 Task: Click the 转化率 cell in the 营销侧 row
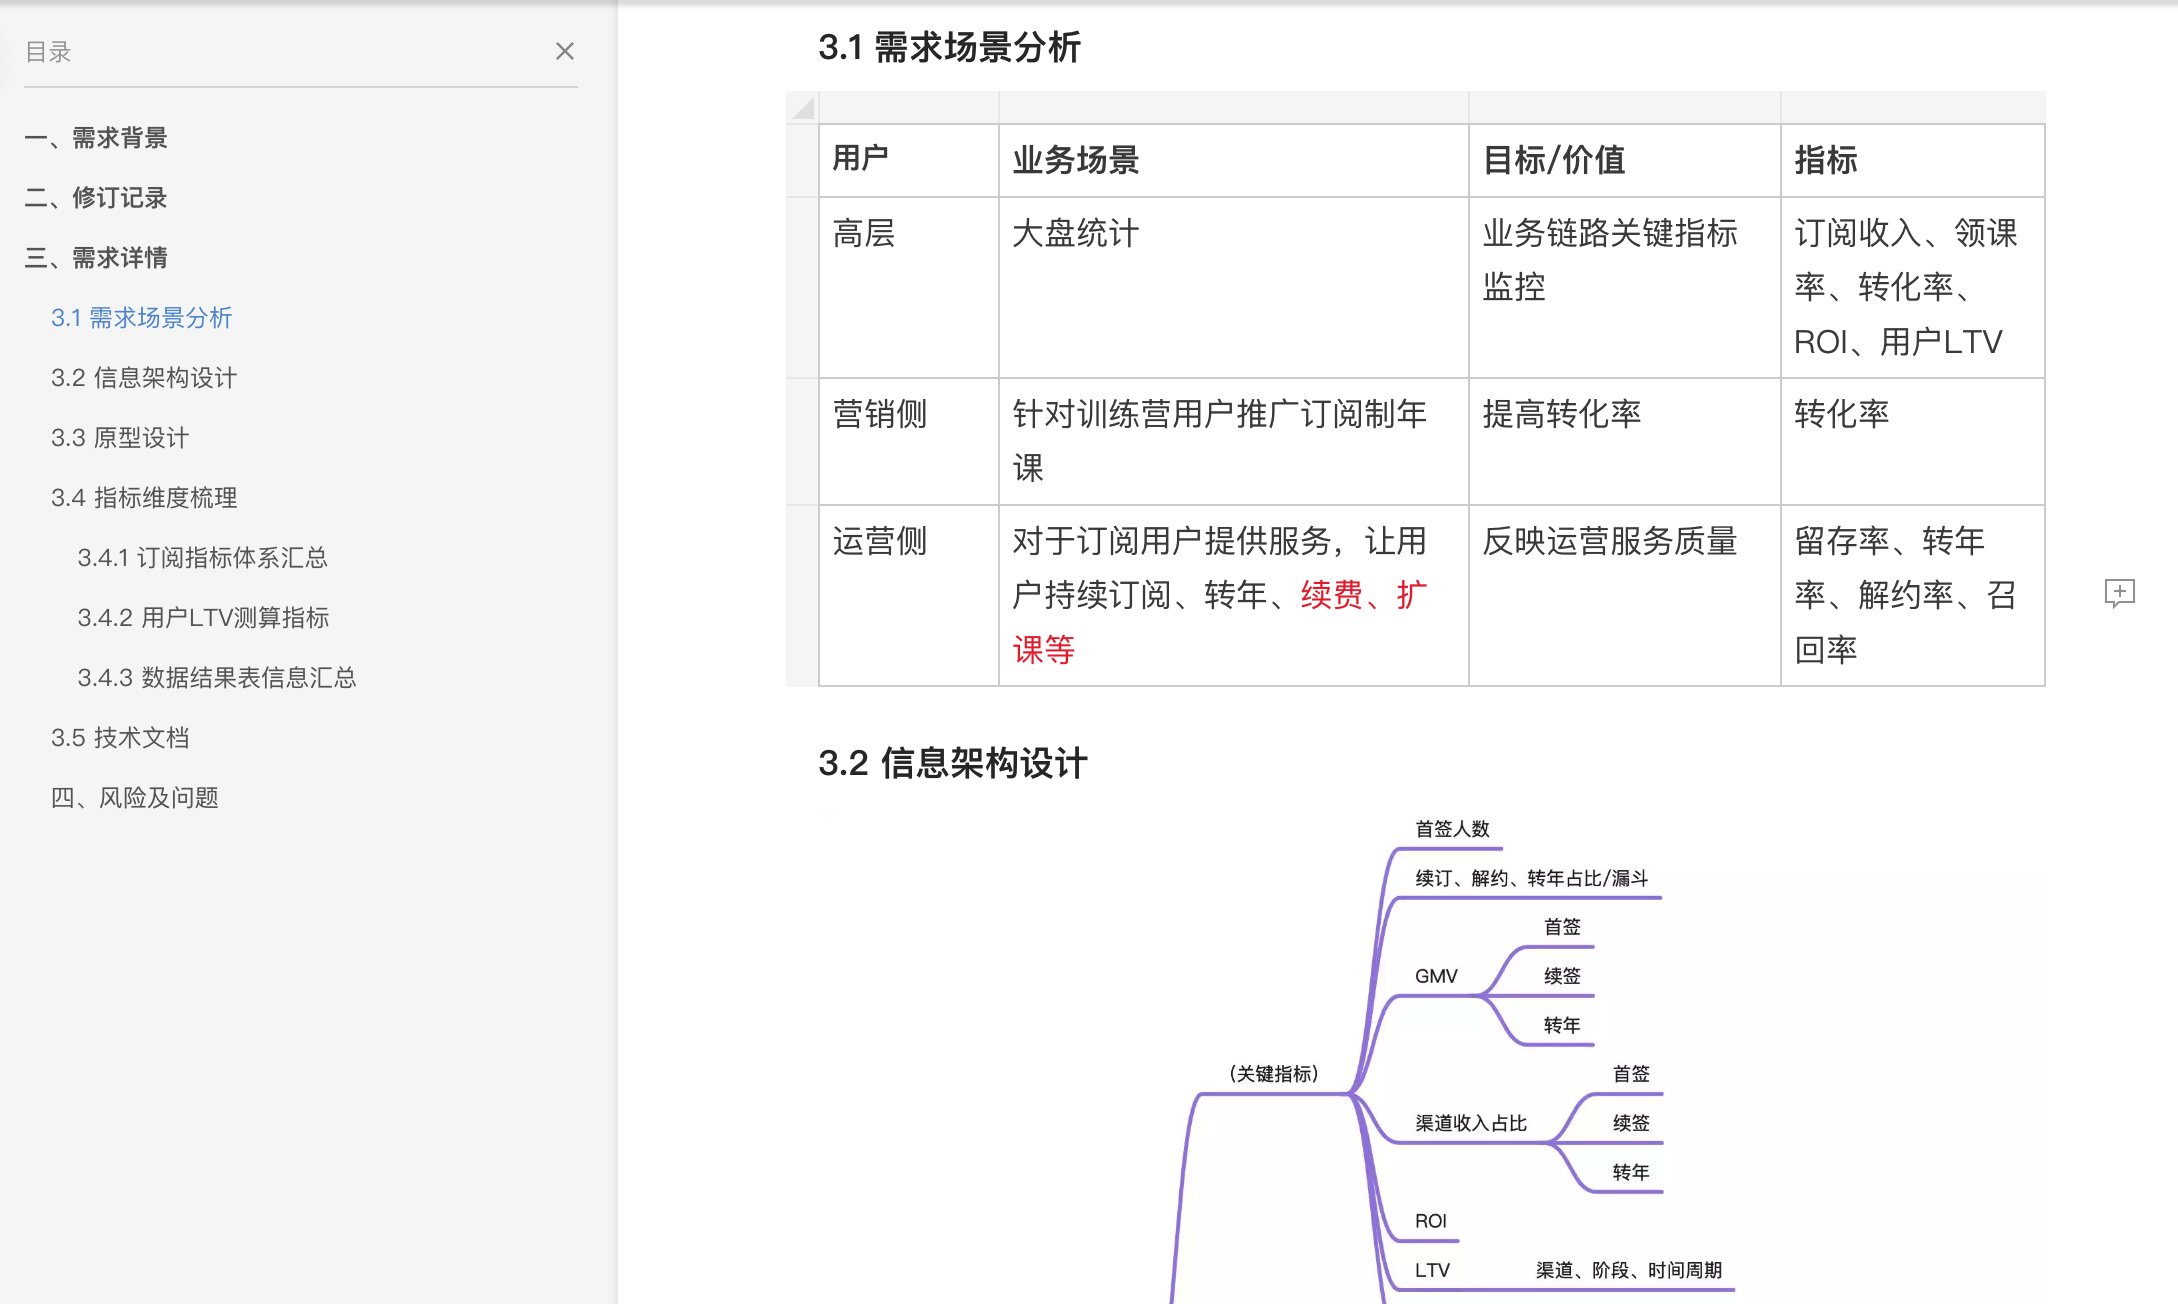click(1913, 441)
